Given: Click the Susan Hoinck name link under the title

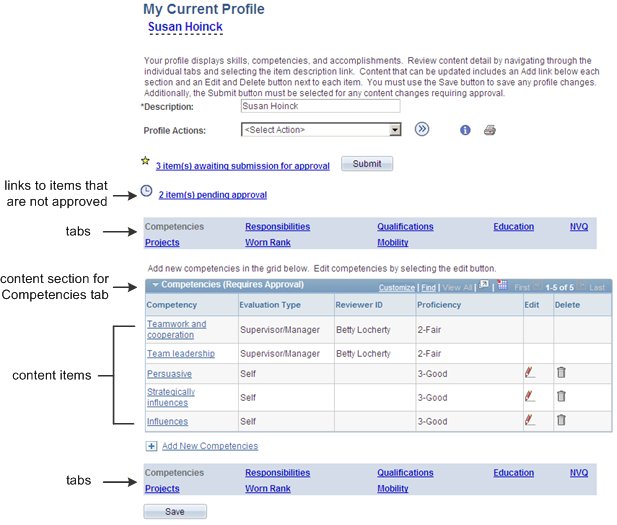Looking at the screenshot, I should pyautogui.click(x=185, y=27).
